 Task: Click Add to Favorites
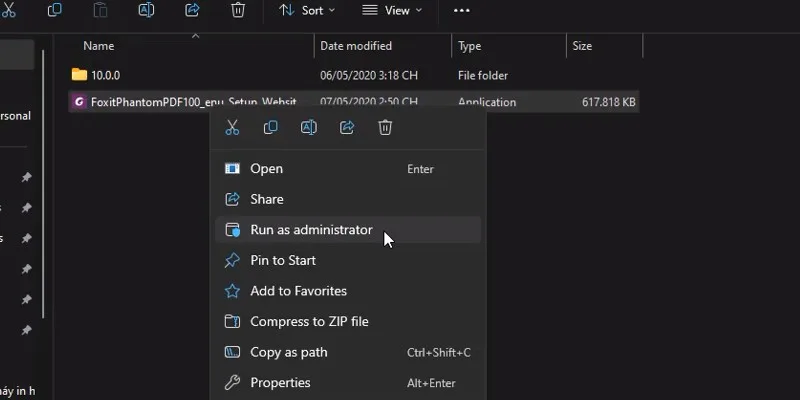[x=298, y=291]
